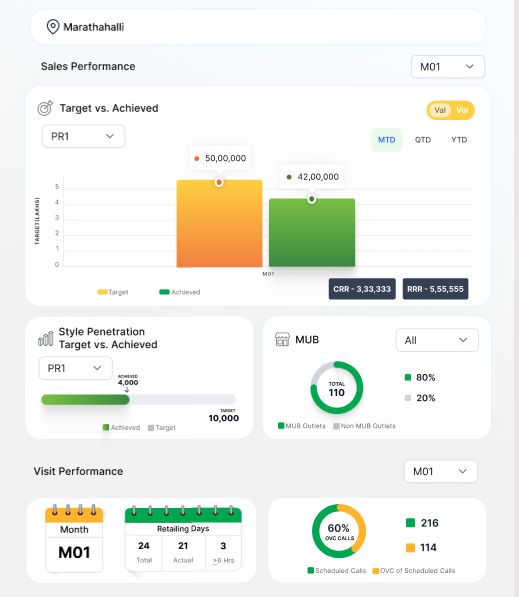The height and width of the screenshot is (597, 519).
Task: Click the 42,00,000 tooltip value
Action: [318, 177]
